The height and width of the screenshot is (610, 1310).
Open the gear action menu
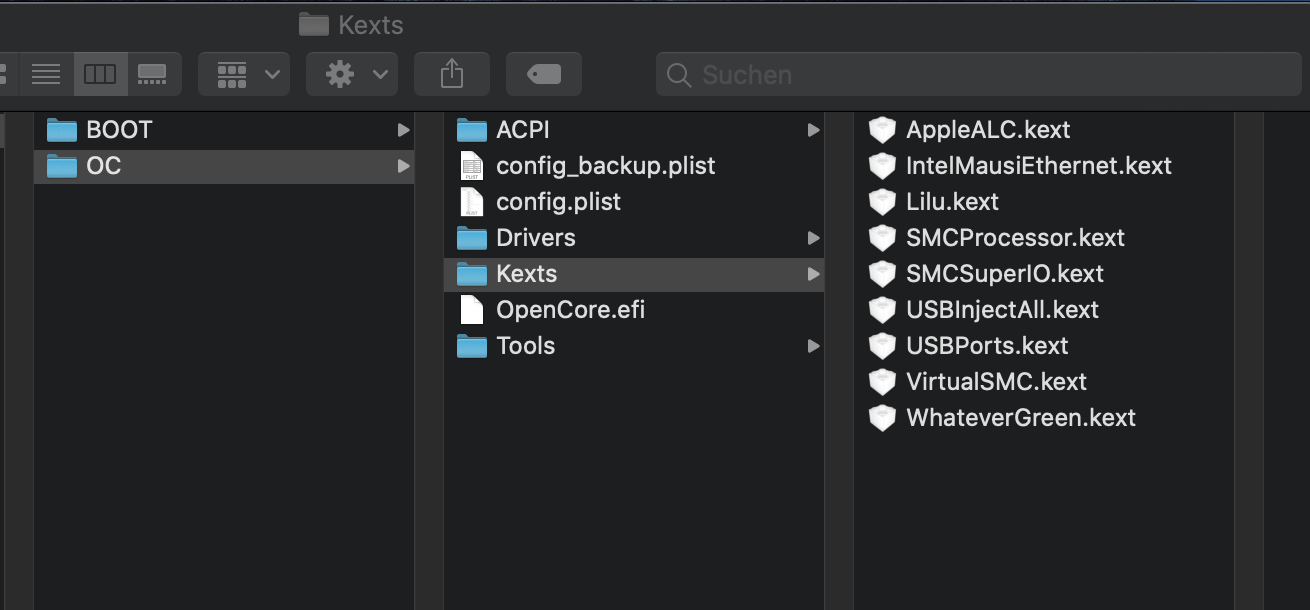tap(352, 74)
